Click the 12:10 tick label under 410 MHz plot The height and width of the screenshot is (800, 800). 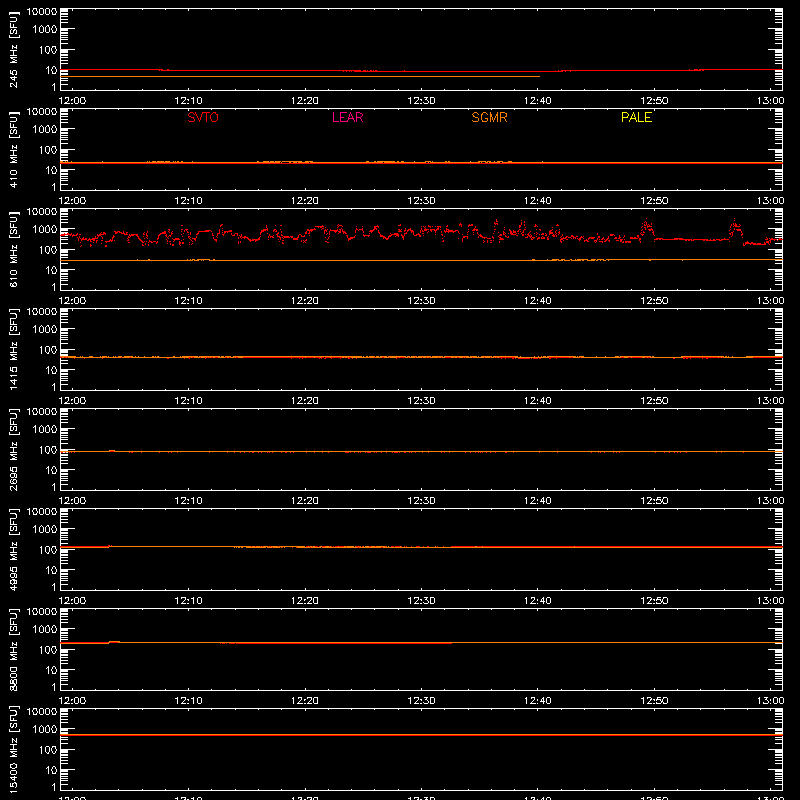188,201
